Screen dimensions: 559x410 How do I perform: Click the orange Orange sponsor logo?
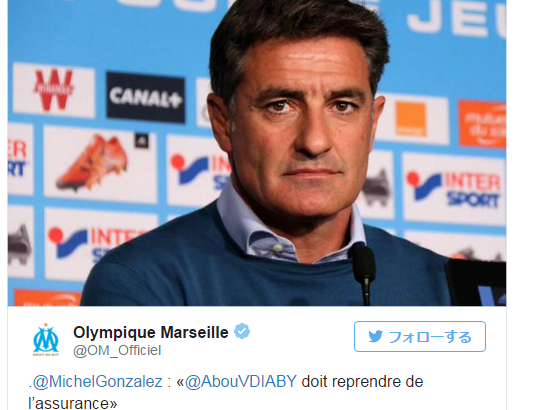point(411,119)
